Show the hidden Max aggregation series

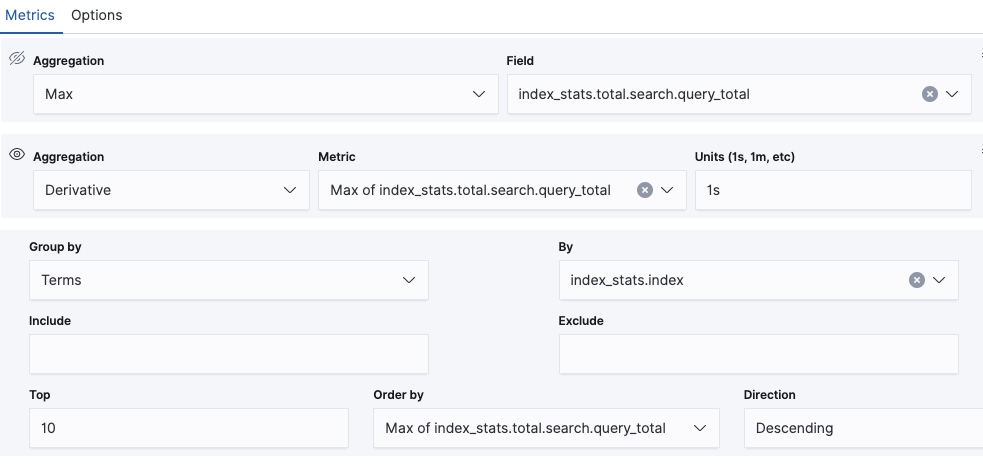(x=16, y=59)
